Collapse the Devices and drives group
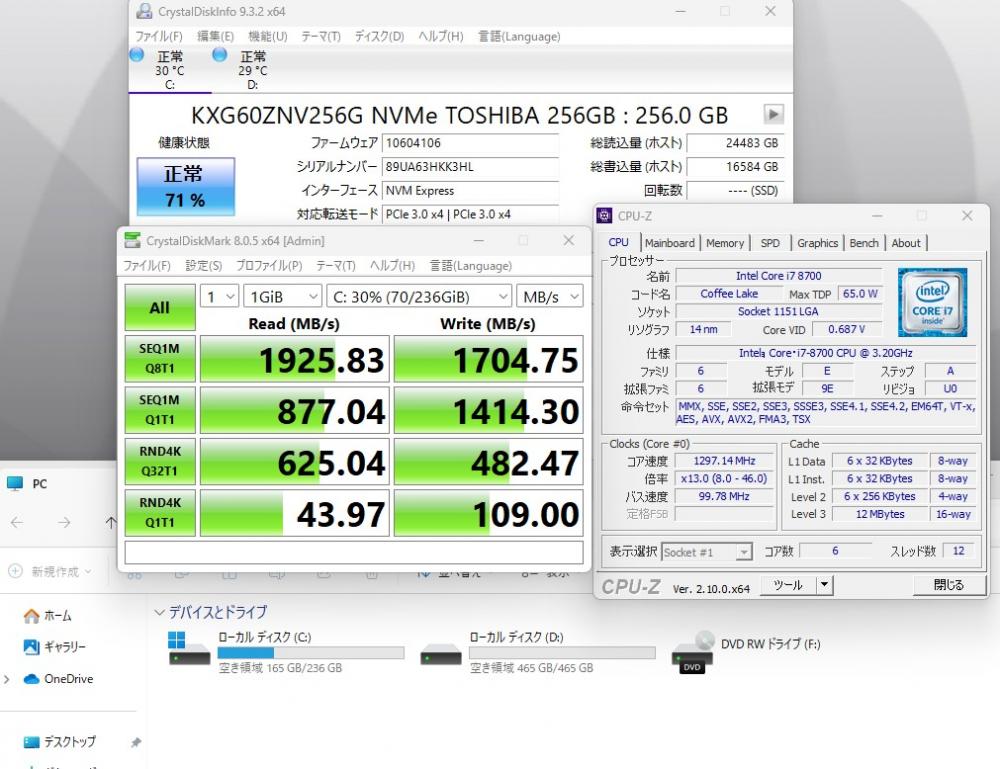 159,612
